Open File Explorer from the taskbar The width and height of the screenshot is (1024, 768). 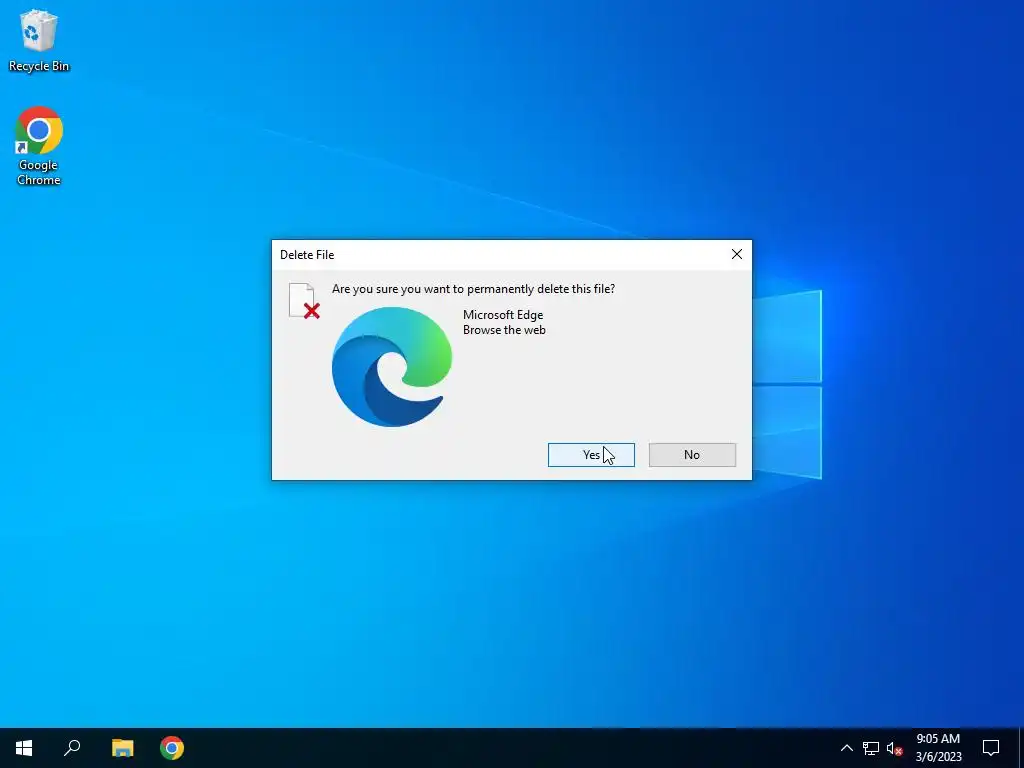pos(122,748)
